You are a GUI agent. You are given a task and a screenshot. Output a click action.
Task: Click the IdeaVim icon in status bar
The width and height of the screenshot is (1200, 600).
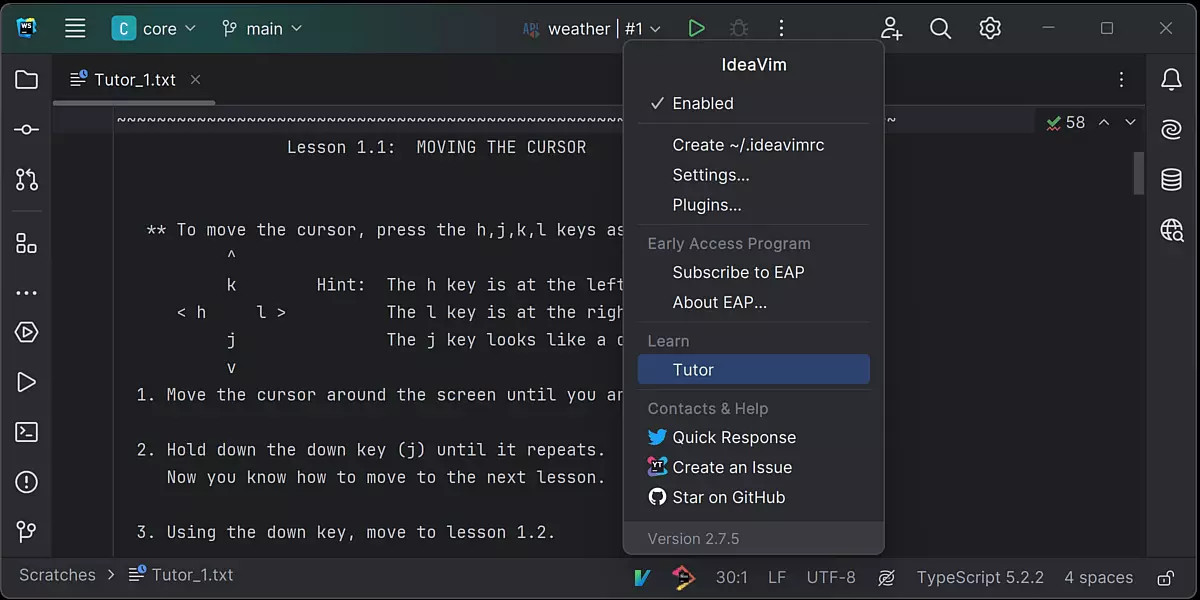pos(642,577)
